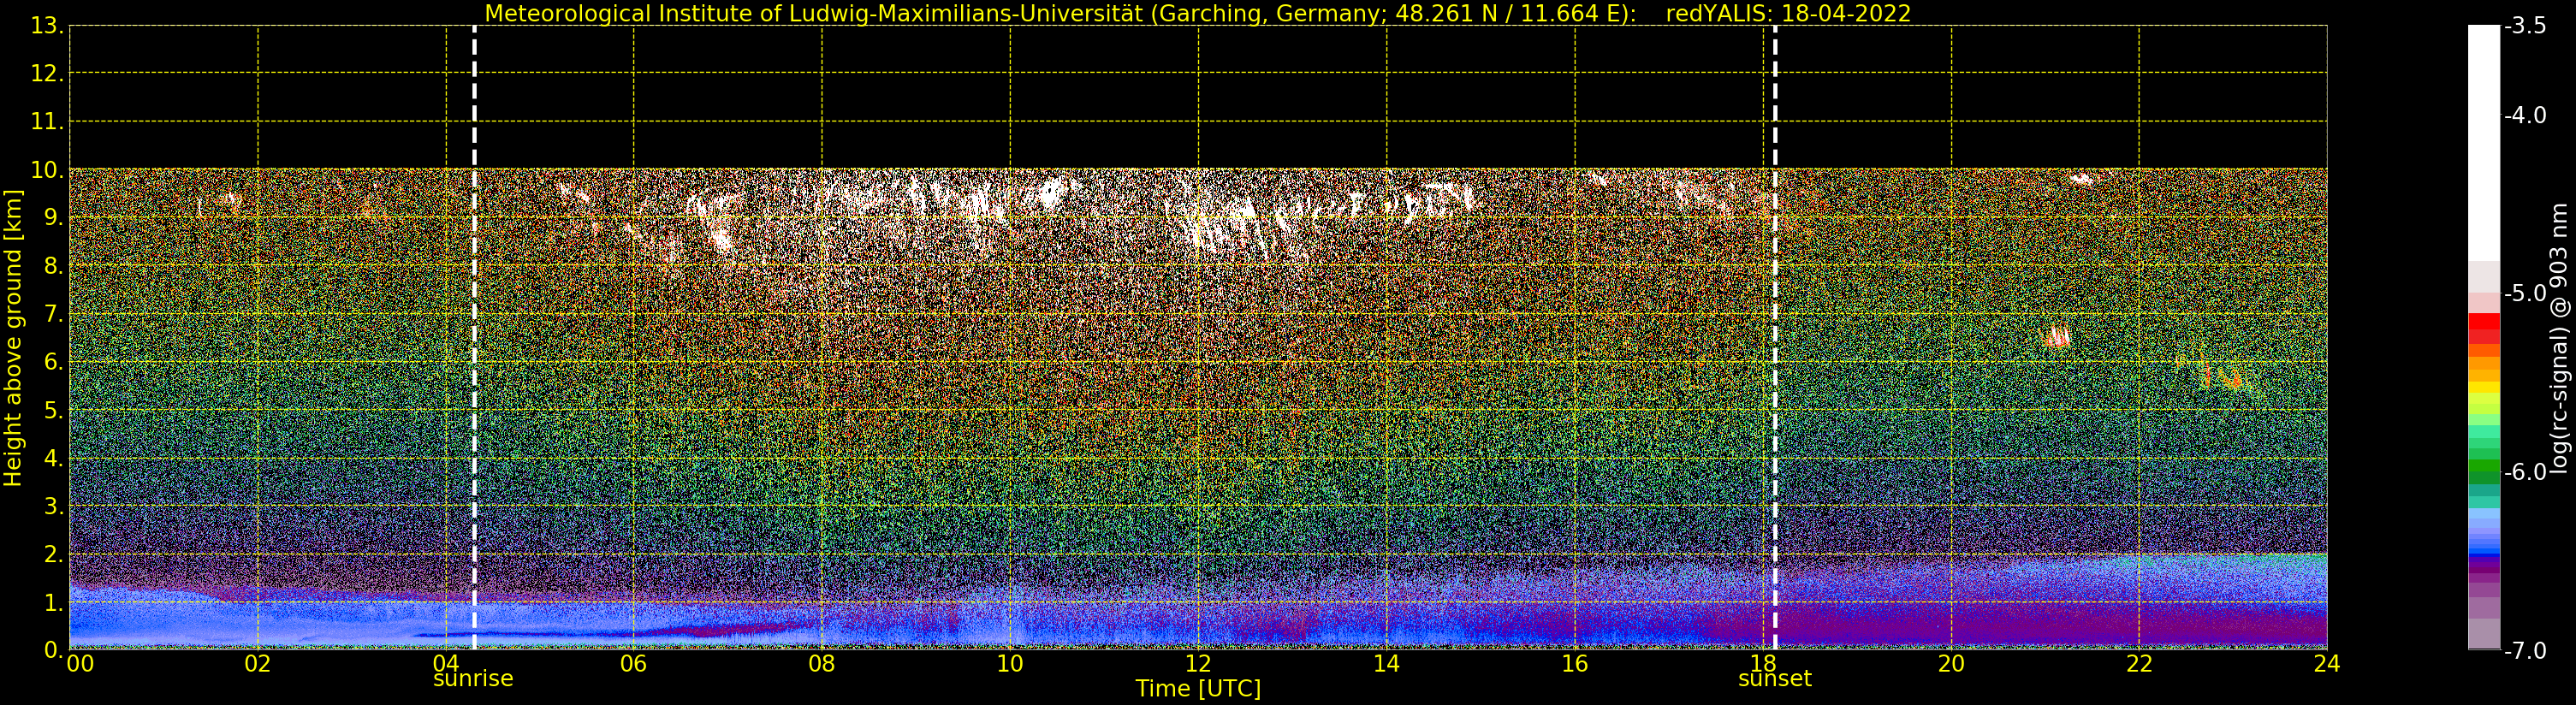Click the '0.' height-axis tick label
This screenshot has height=705, width=2576.
tap(54, 650)
